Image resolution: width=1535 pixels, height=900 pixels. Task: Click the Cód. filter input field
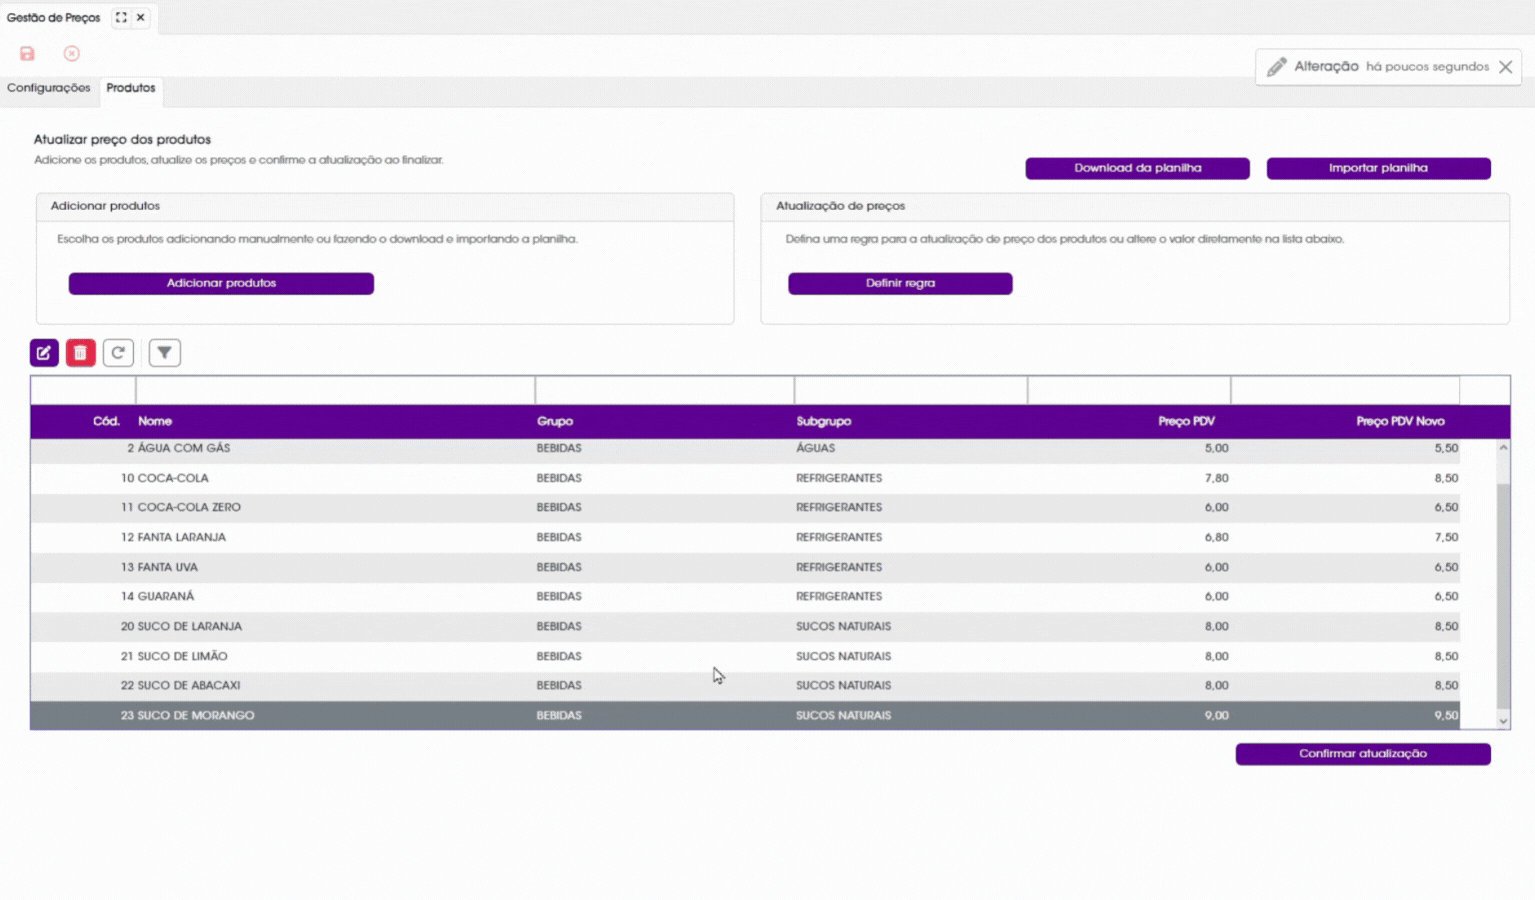(83, 390)
